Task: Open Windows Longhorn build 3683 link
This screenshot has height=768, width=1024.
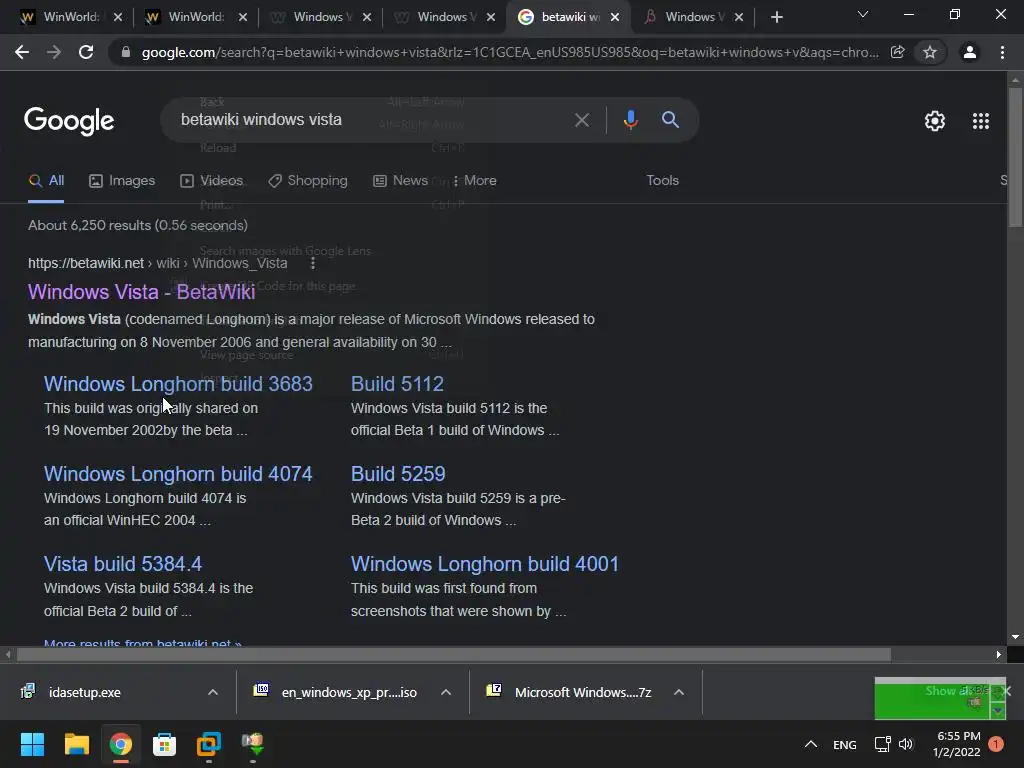Action: (x=178, y=383)
